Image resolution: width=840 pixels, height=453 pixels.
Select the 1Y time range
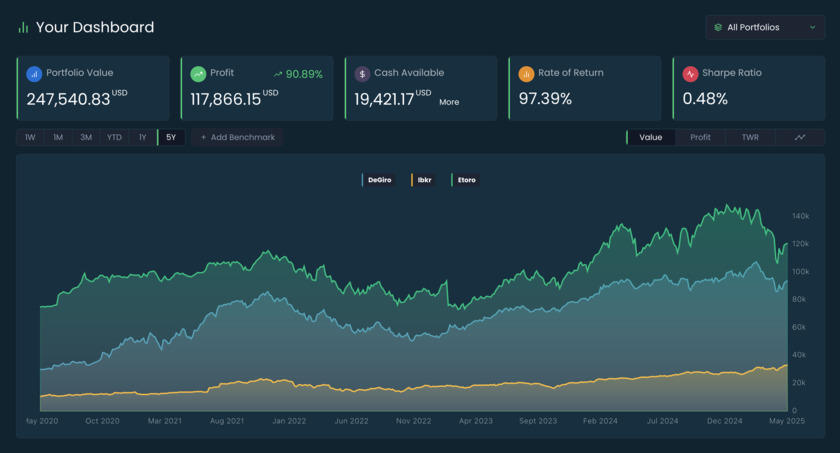142,137
